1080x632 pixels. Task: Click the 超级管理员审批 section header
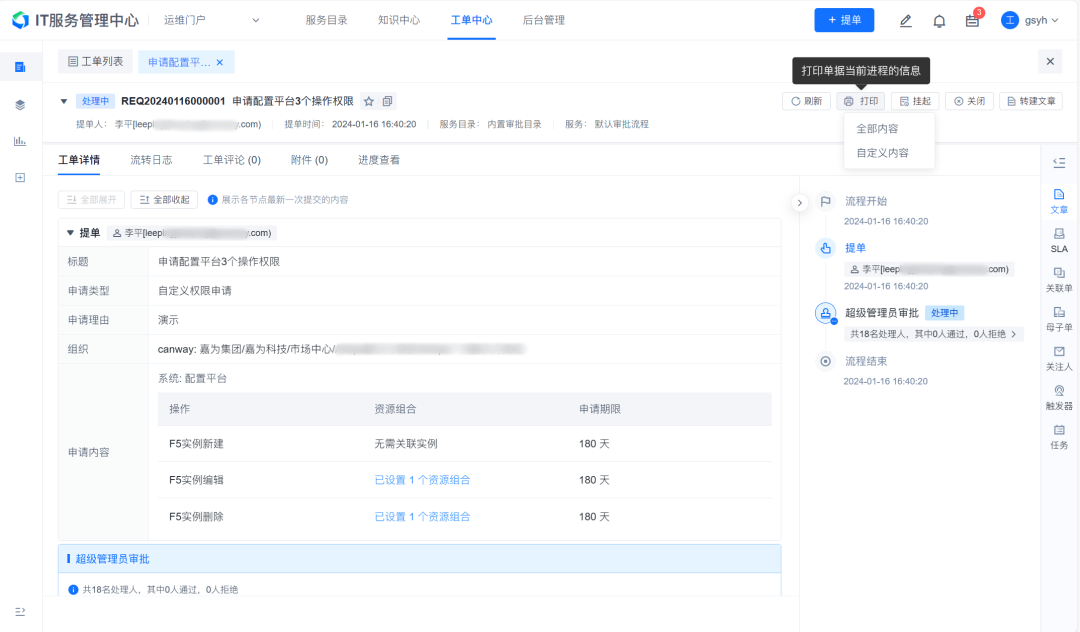419,559
